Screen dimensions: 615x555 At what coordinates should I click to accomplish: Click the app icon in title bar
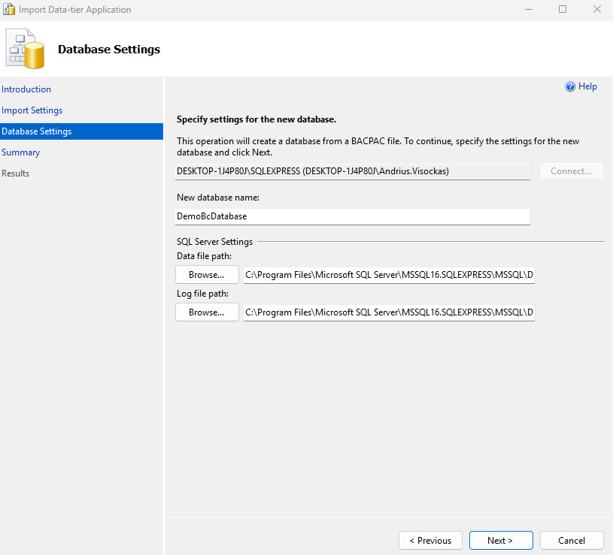pos(10,10)
